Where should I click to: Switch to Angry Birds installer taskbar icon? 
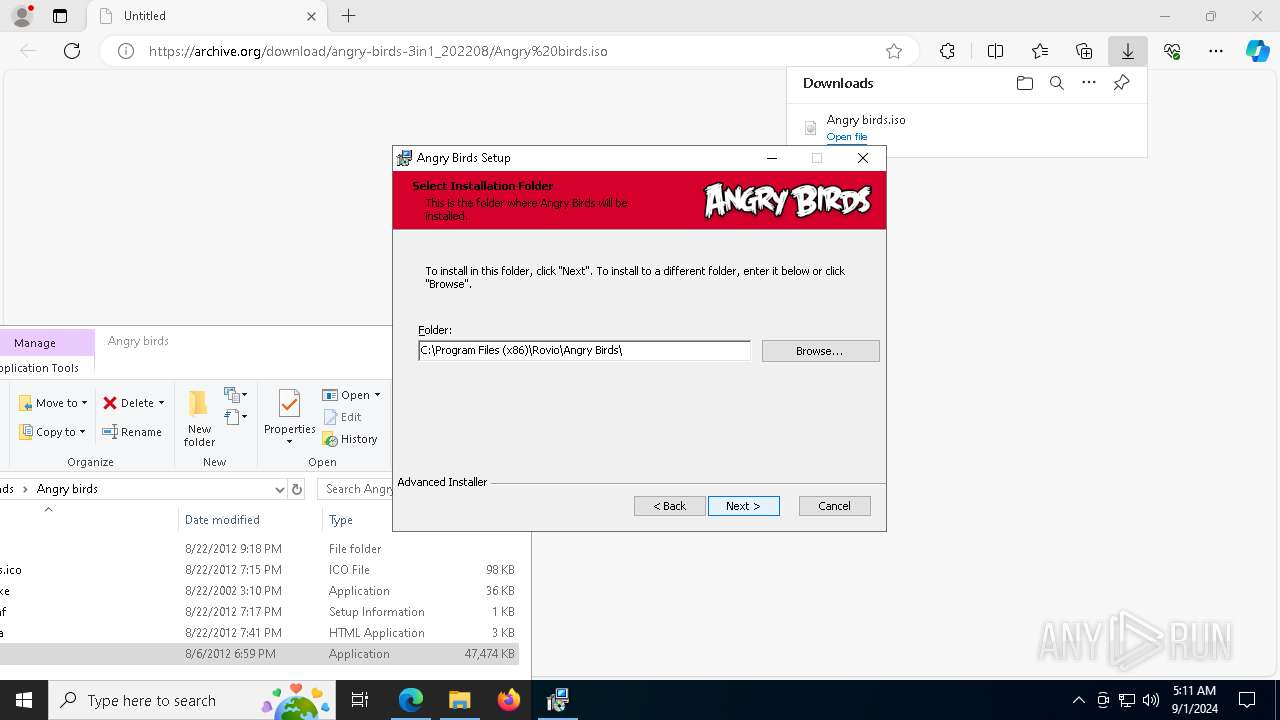coord(557,700)
